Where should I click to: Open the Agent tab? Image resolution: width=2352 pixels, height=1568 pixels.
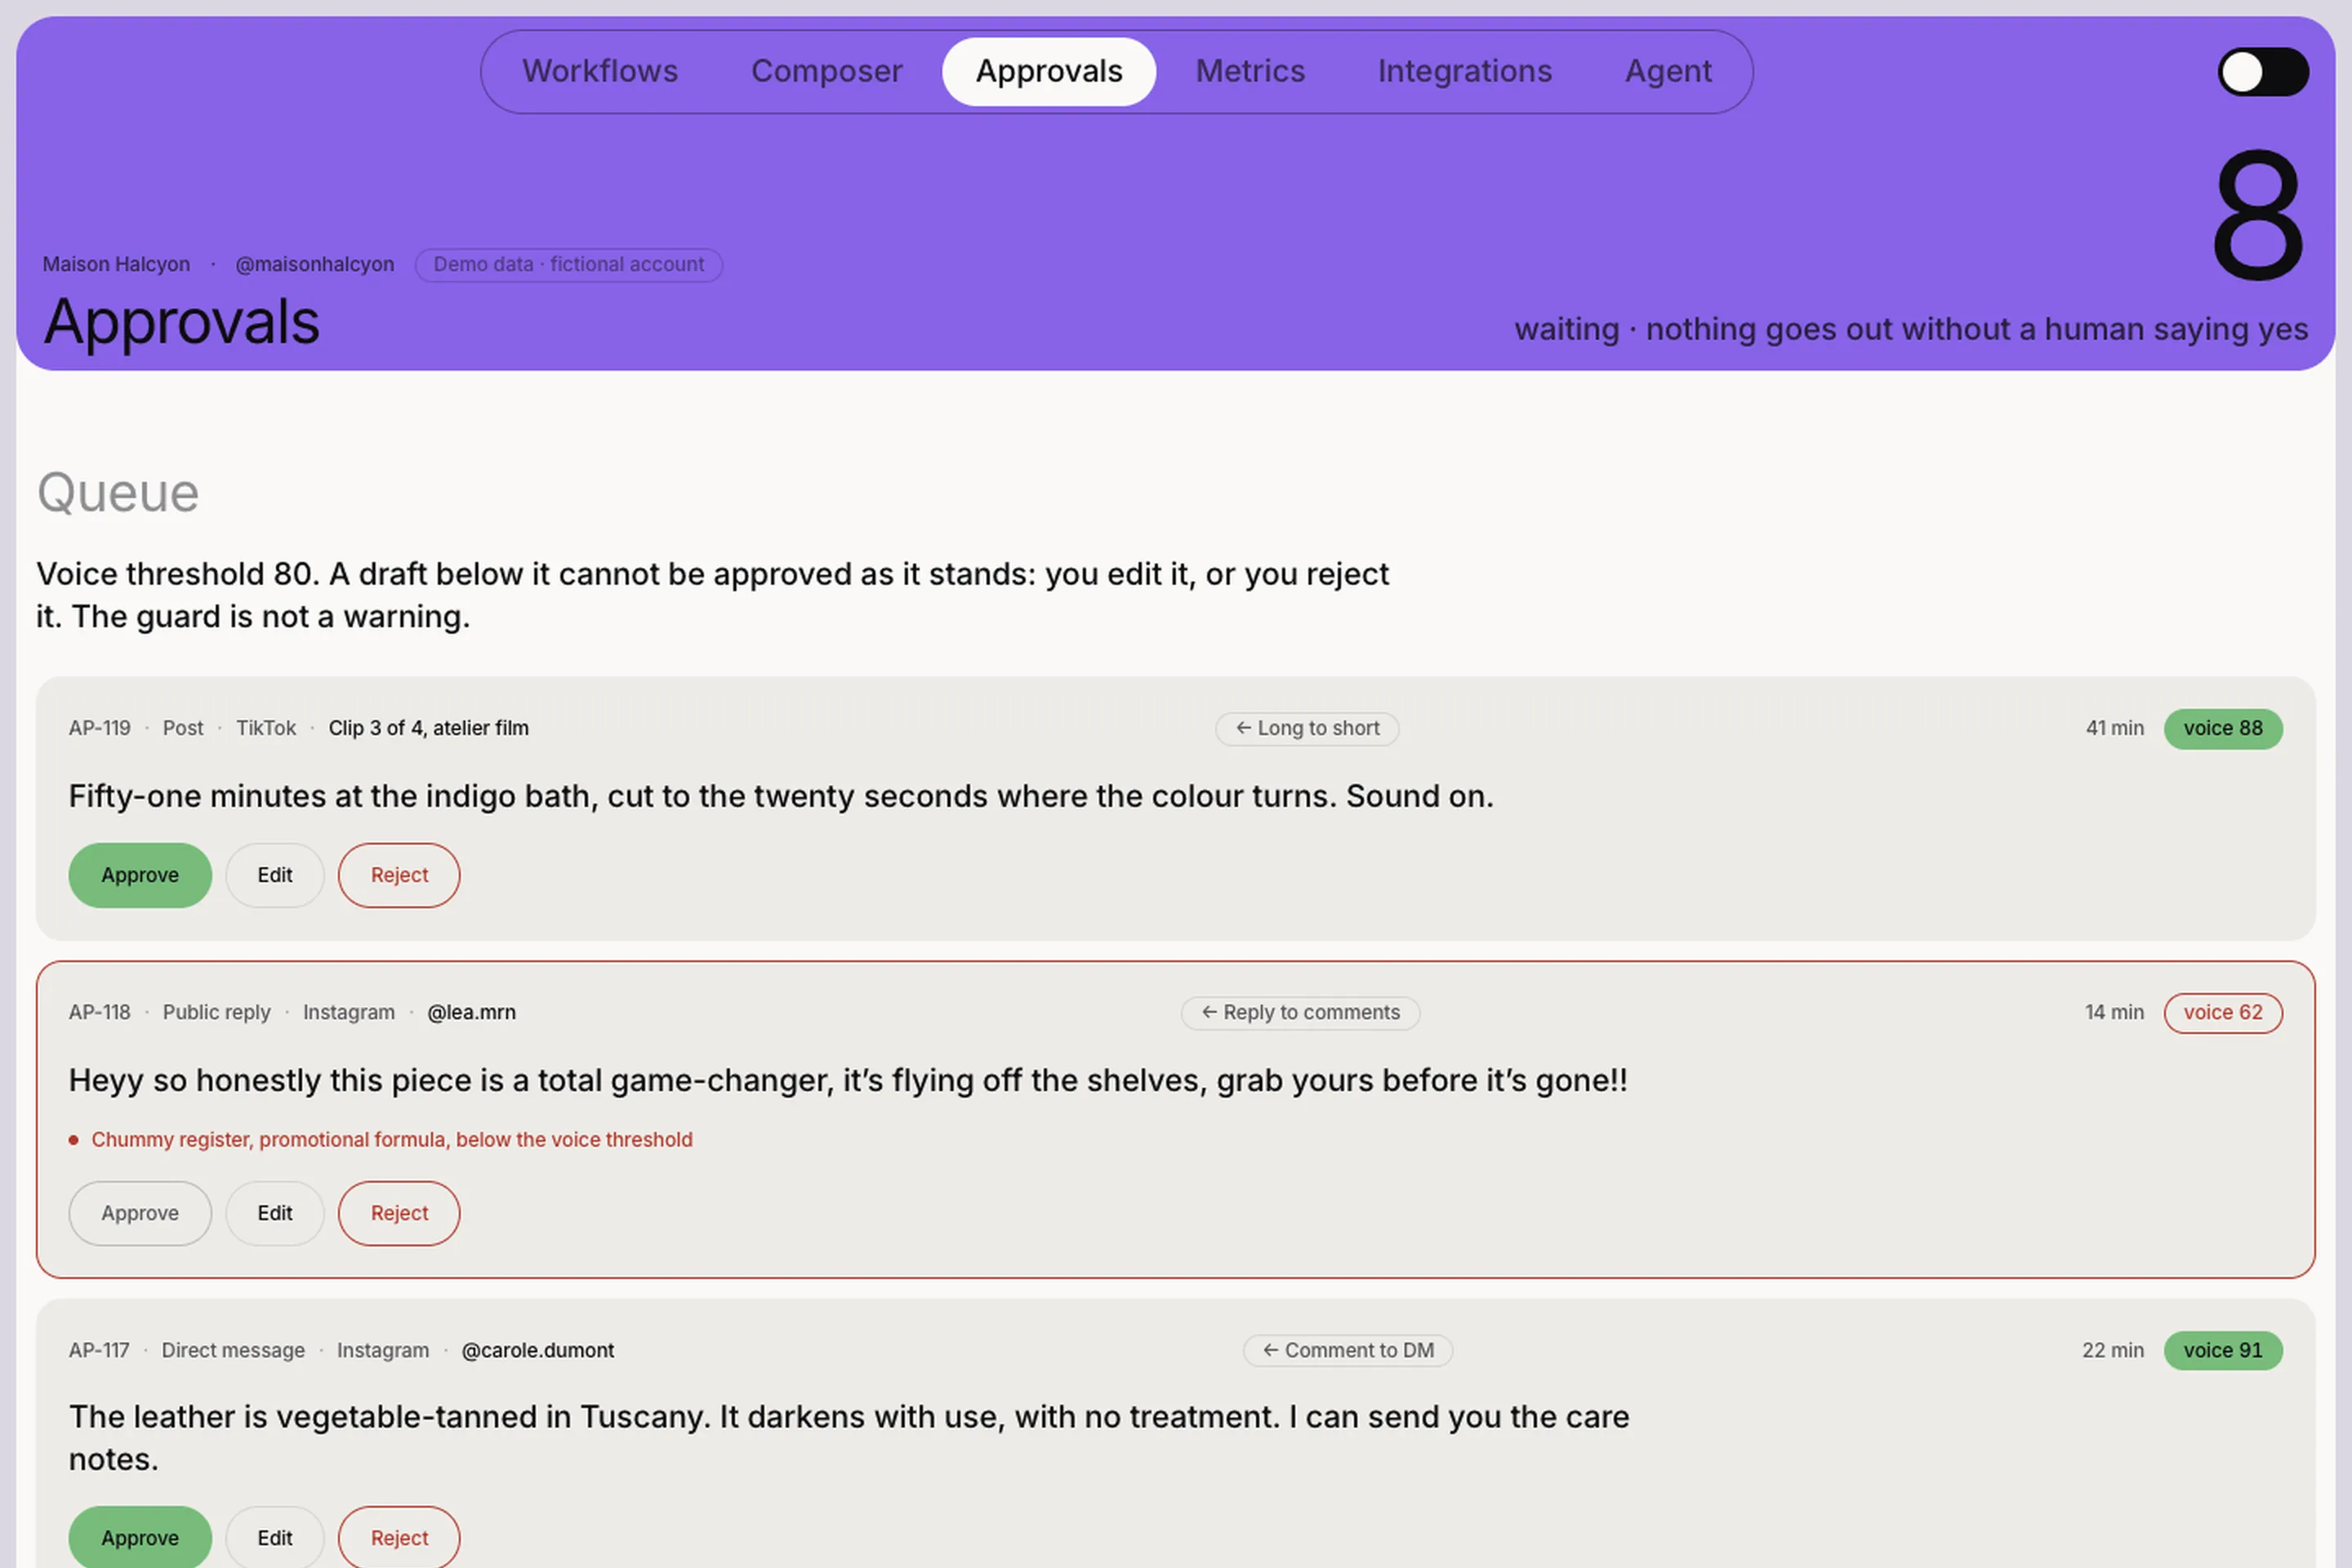pos(1668,71)
